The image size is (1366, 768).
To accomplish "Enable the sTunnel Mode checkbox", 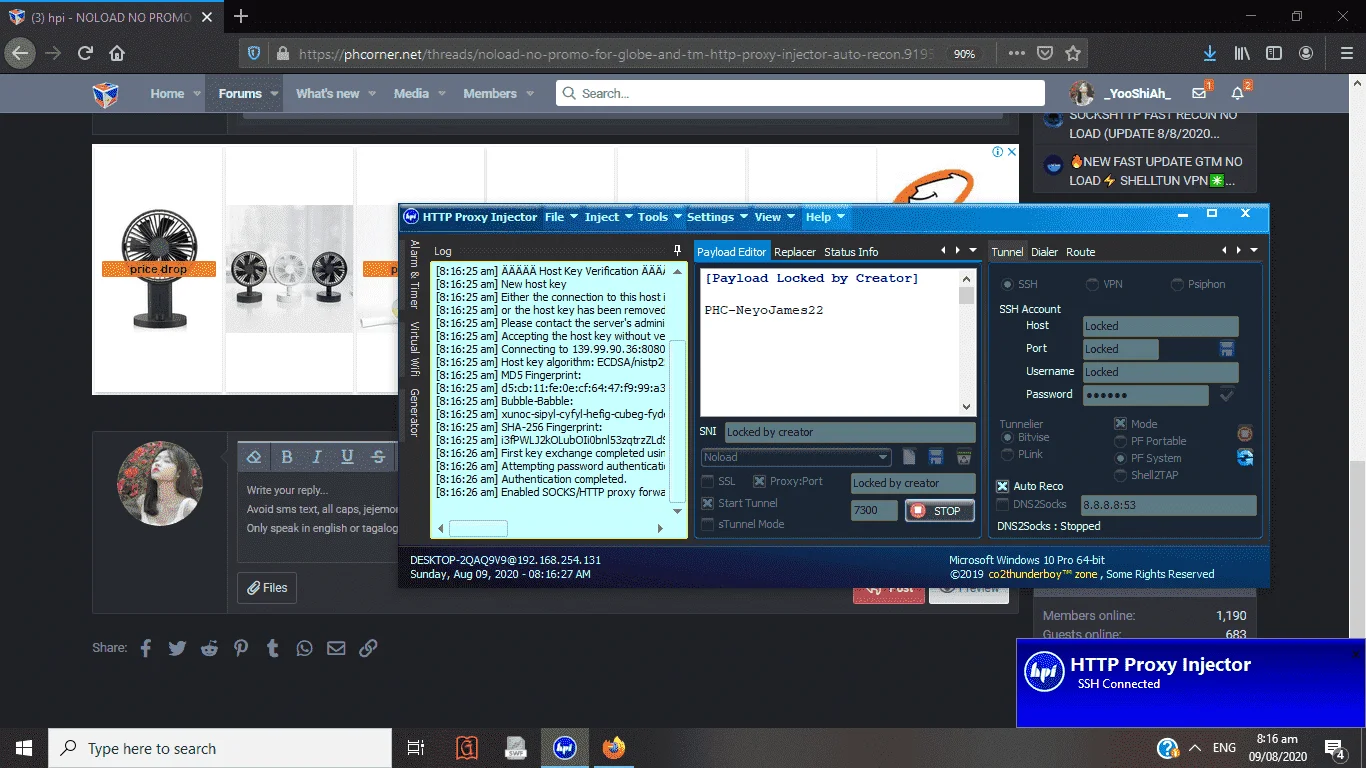I will [x=708, y=524].
